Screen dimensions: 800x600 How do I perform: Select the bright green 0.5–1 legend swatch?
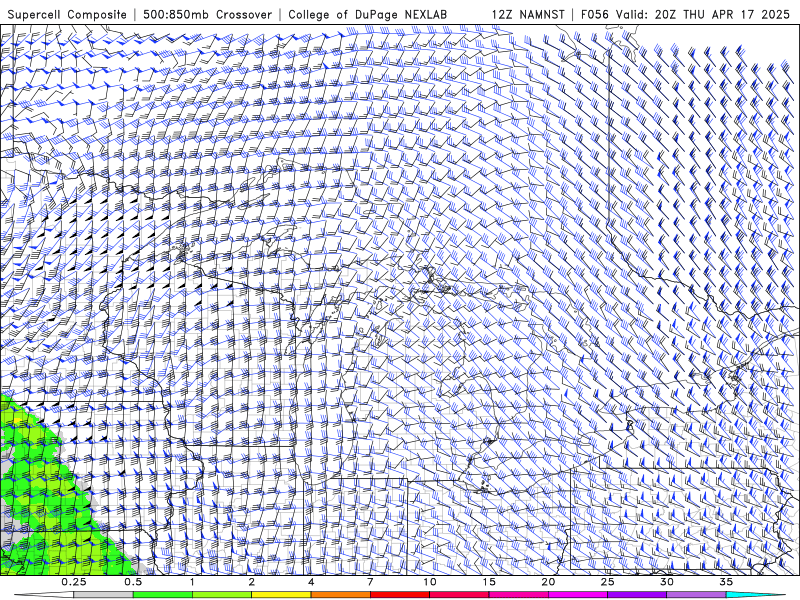coord(162,595)
